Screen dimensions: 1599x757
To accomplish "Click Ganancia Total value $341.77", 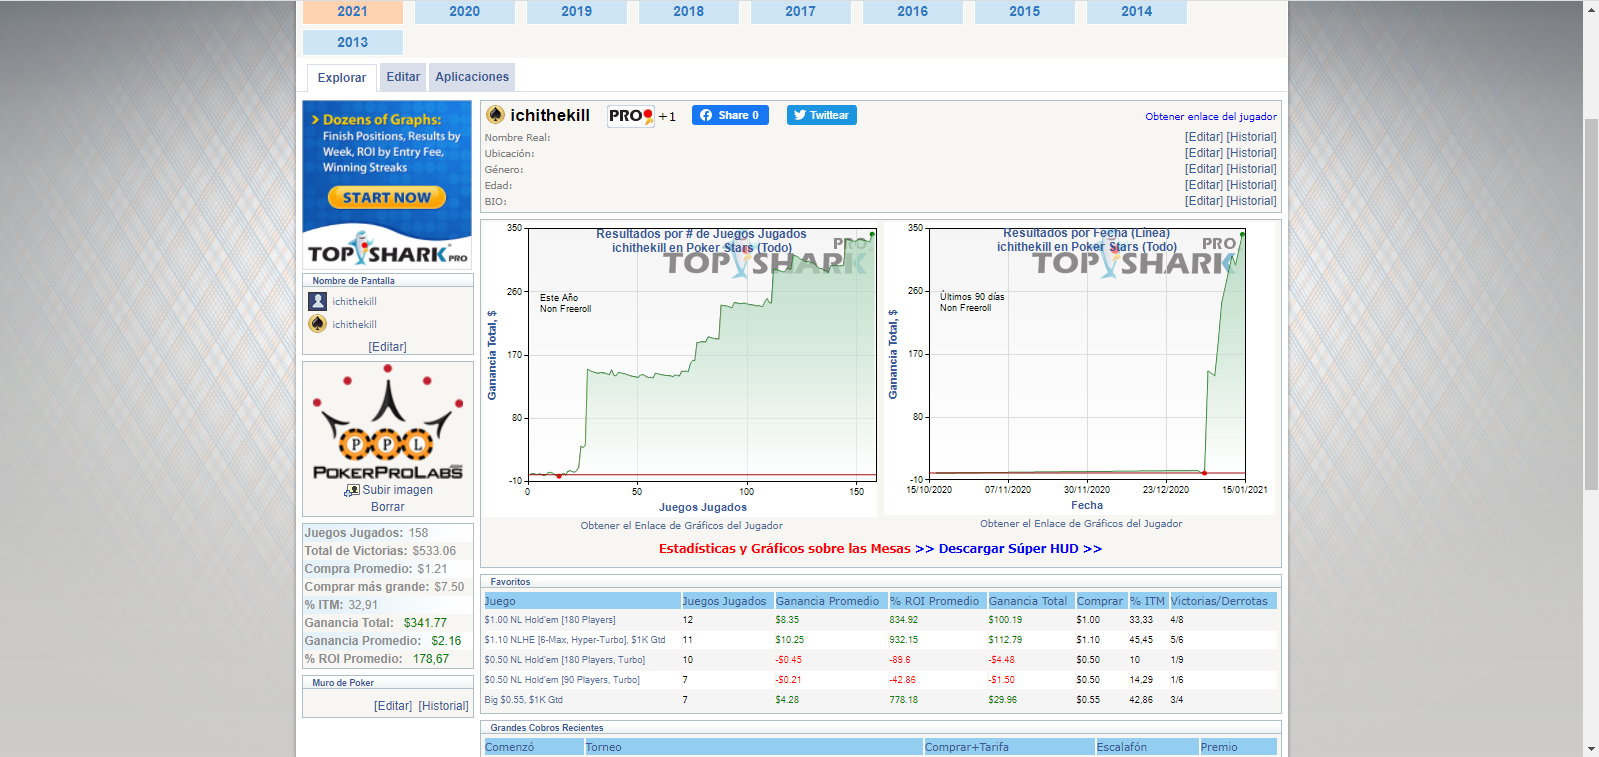I will [x=425, y=623].
